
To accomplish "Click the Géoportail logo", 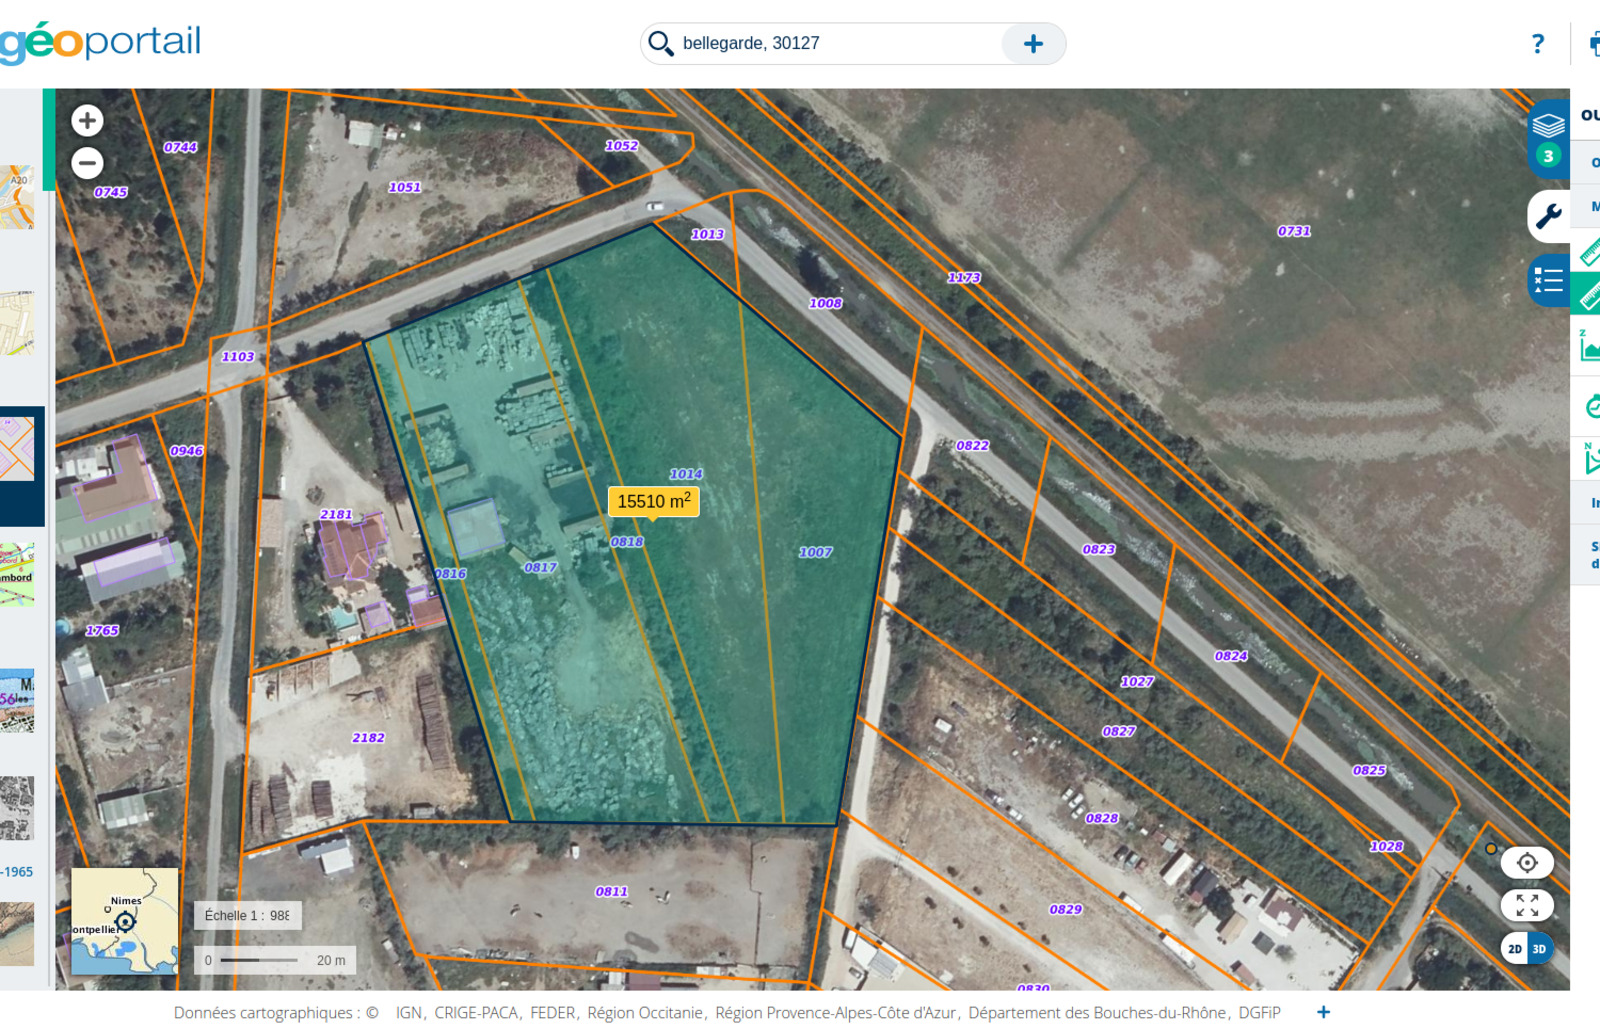I will coord(100,42).
